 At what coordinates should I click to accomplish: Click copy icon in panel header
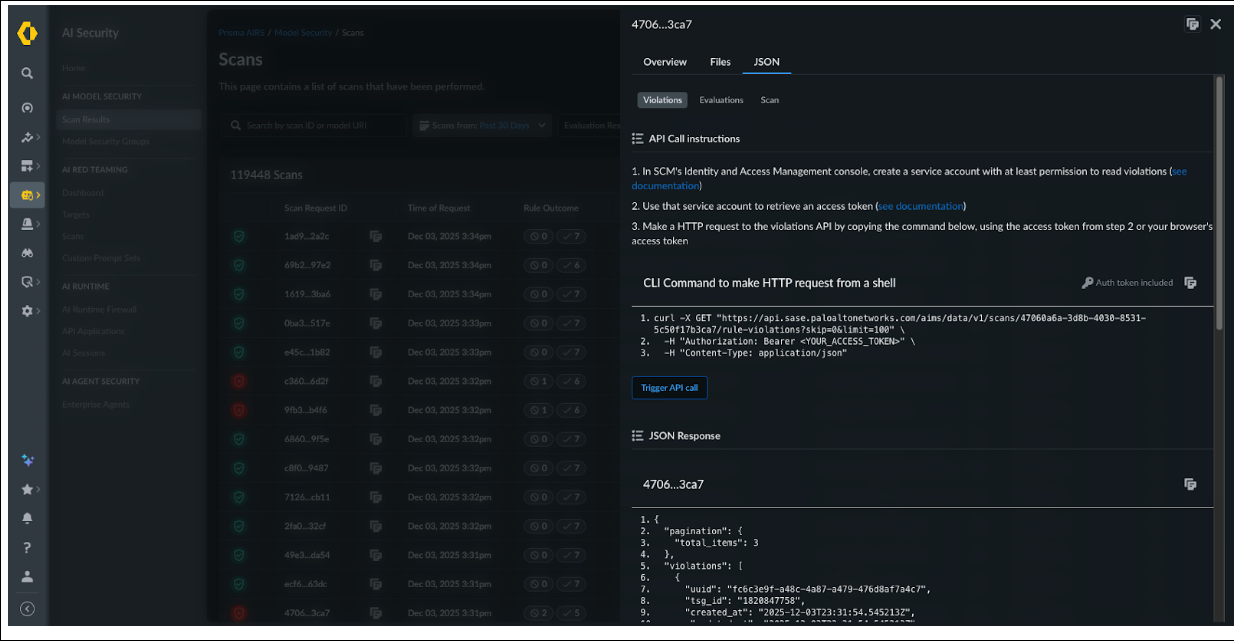tap(1192, 24)
